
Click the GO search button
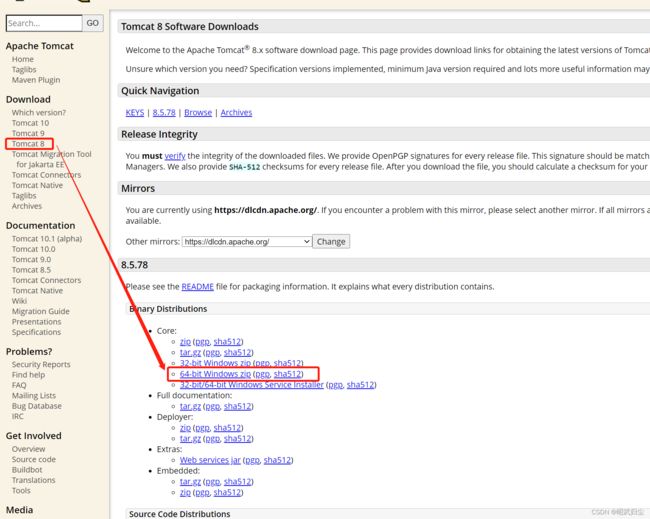point(92,23)
